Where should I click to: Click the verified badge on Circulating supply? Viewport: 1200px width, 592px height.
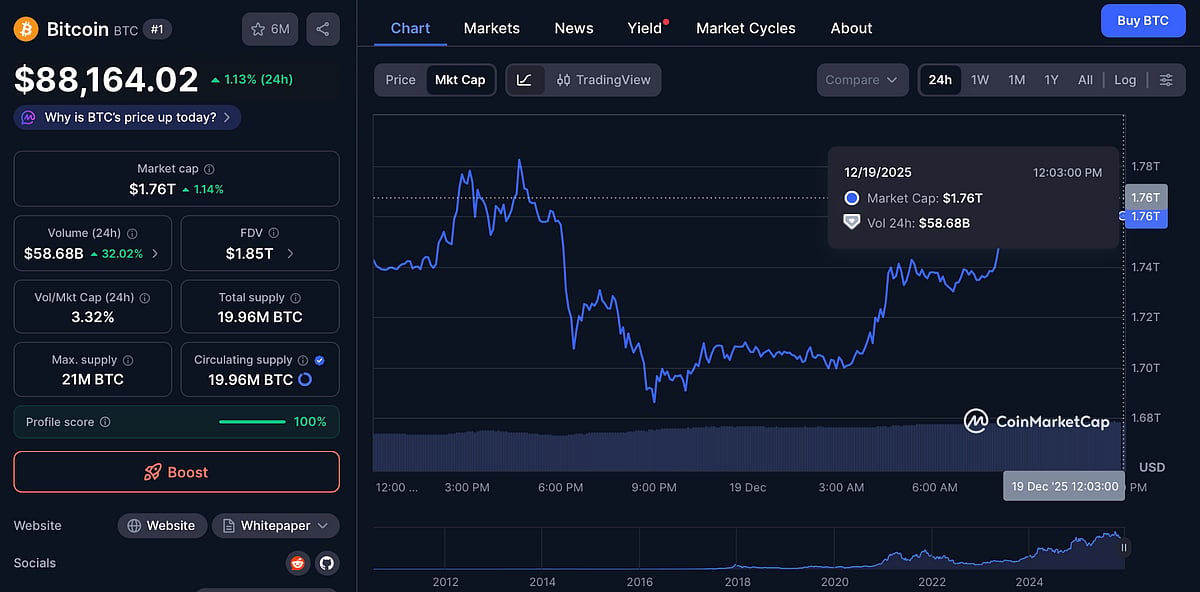point(319,360)
